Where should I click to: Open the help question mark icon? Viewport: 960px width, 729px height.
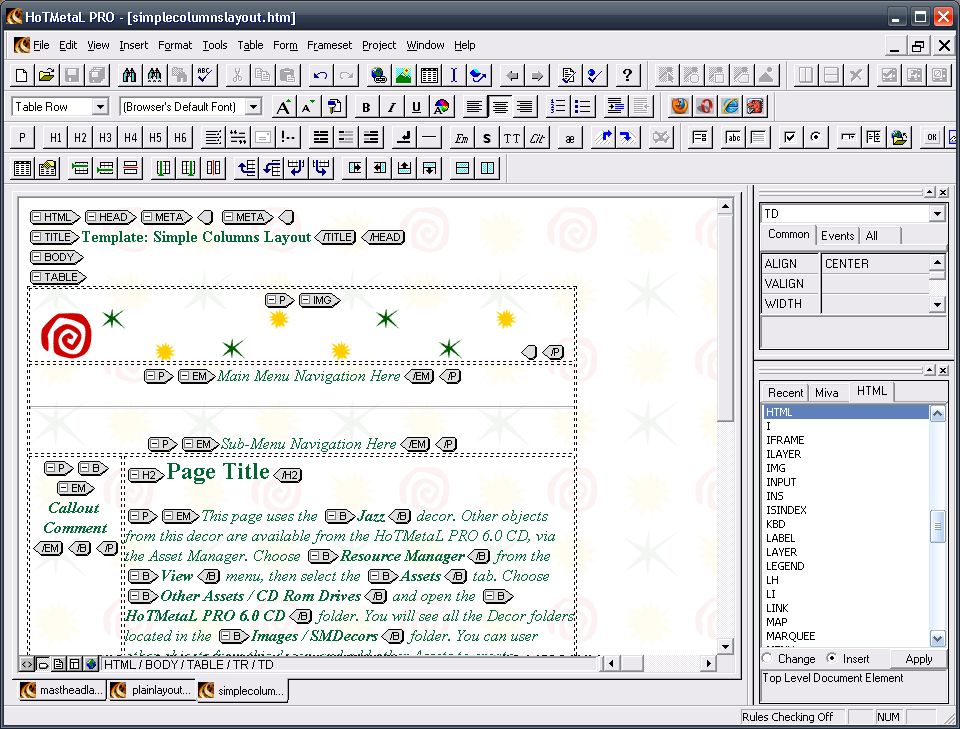627,75
